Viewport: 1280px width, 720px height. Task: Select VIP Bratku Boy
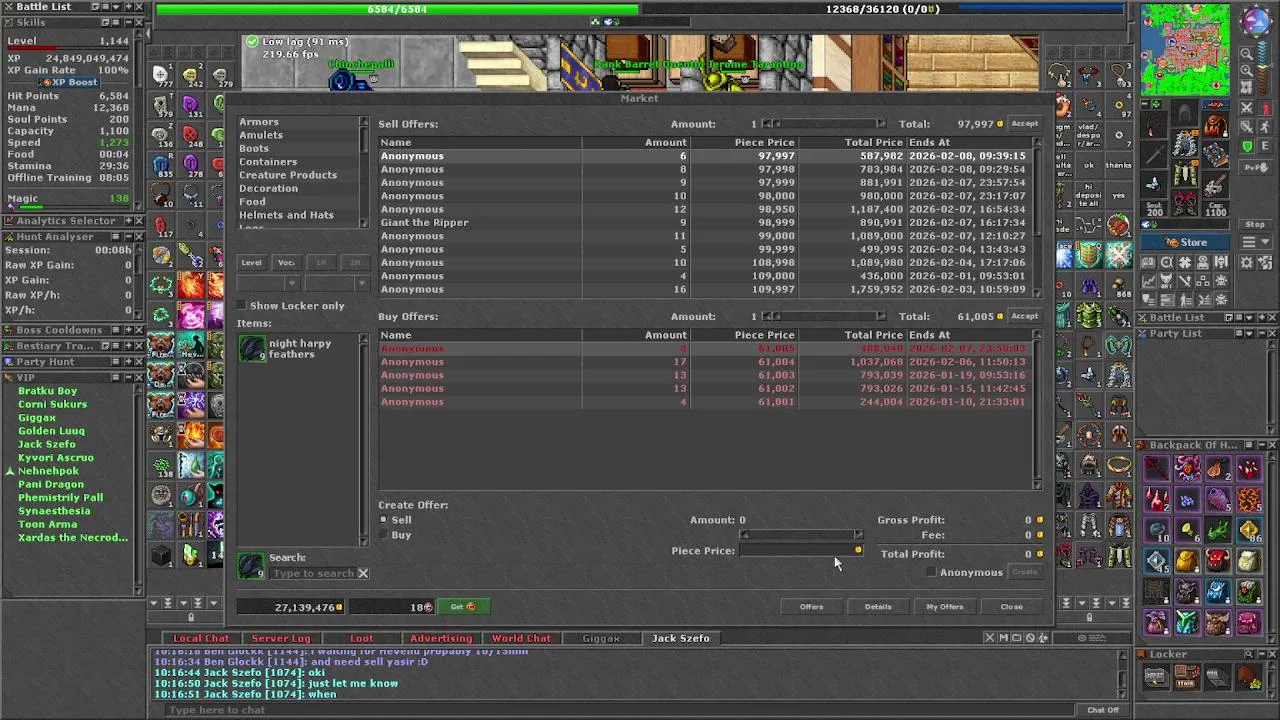47,391
